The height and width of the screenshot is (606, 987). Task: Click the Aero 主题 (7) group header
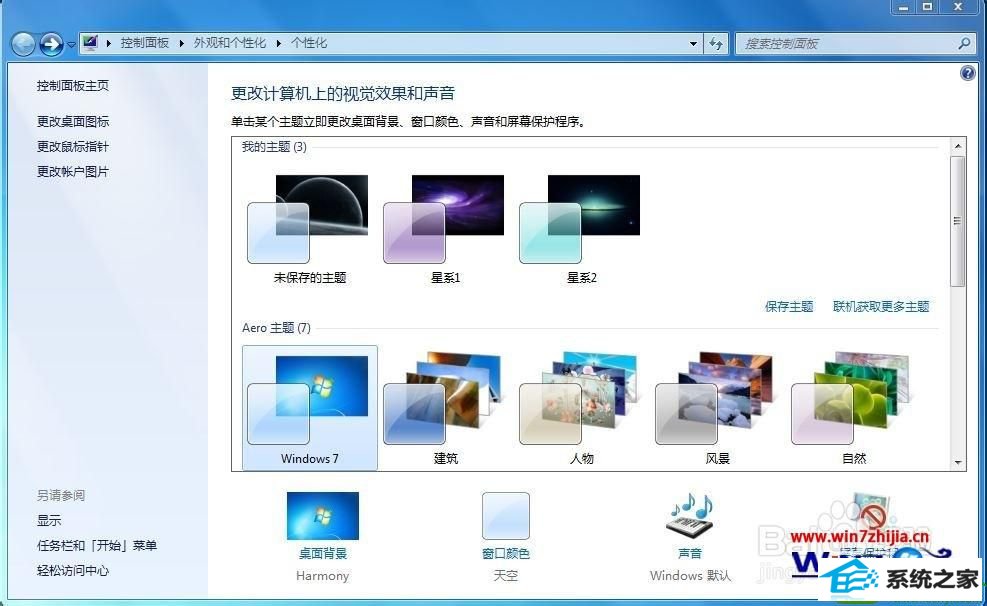(276, 328)
